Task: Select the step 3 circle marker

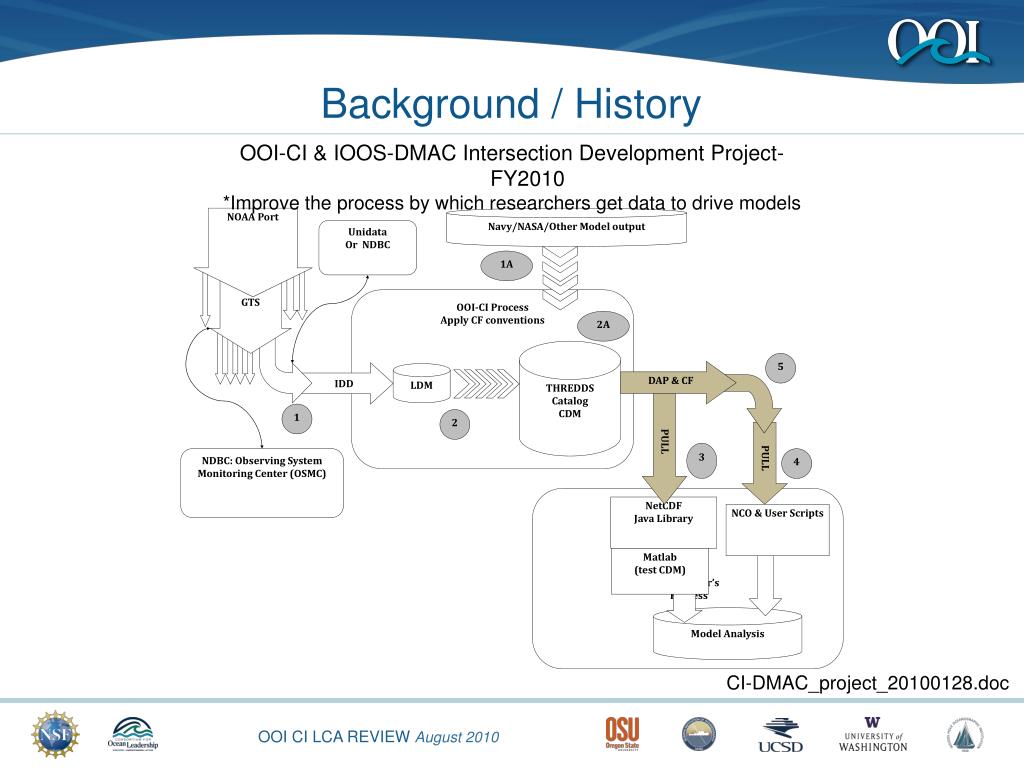Action: pyautogui.click(x=701, y=458)
